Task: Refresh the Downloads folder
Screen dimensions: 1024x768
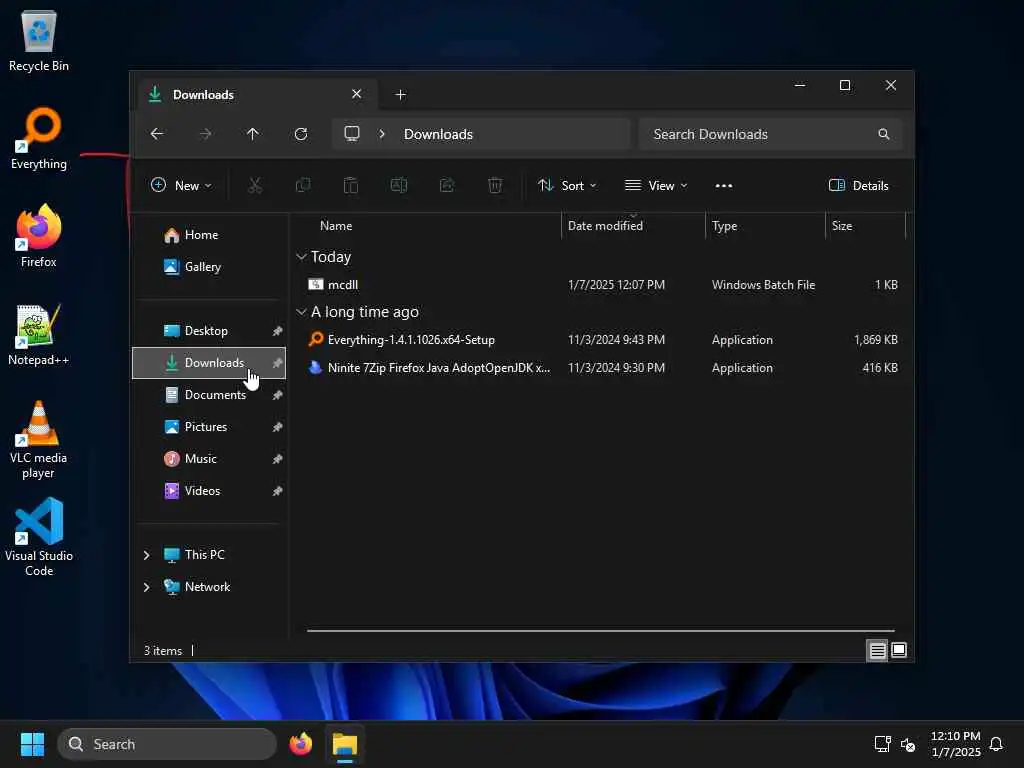Action: click(301, 134)
